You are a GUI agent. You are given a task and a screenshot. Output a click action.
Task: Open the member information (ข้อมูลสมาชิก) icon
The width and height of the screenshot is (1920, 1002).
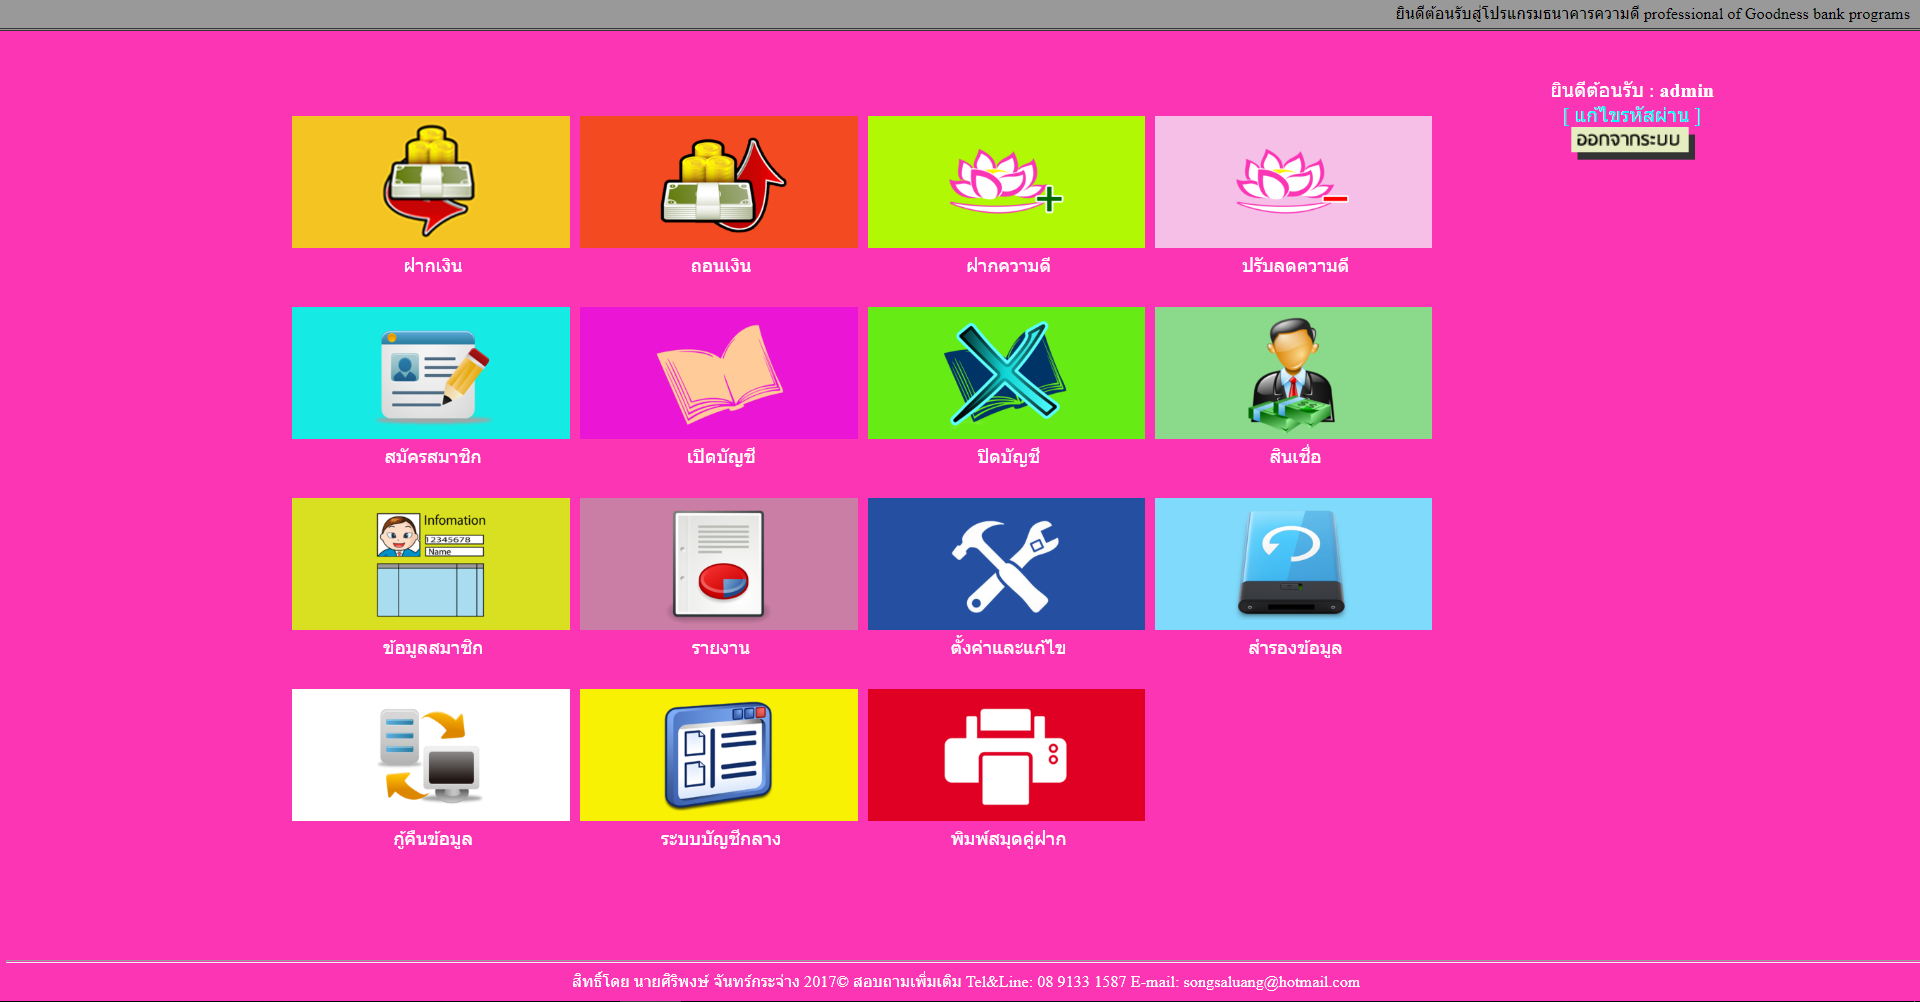coord(430,564)
